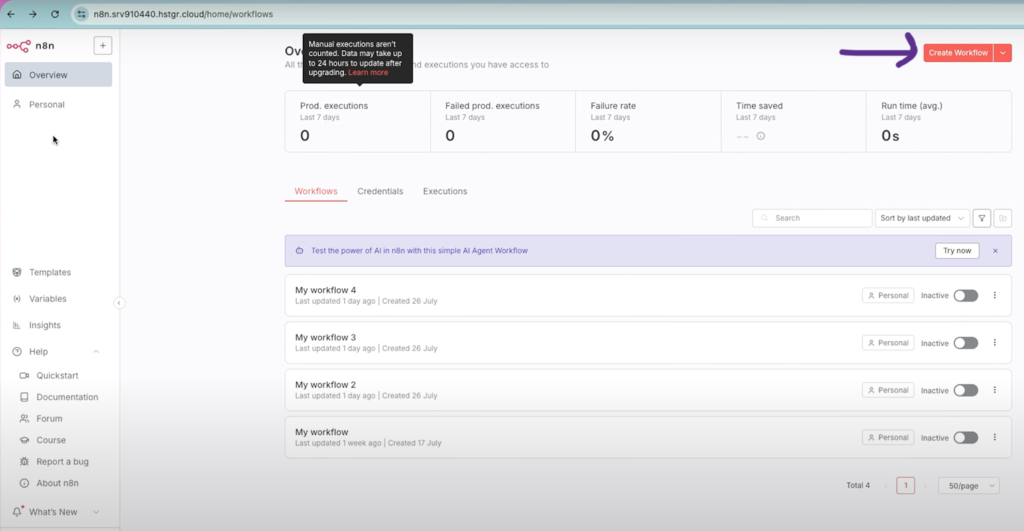
Task: Click the Personal badge on My workflow 2
Action: [888, 391]
